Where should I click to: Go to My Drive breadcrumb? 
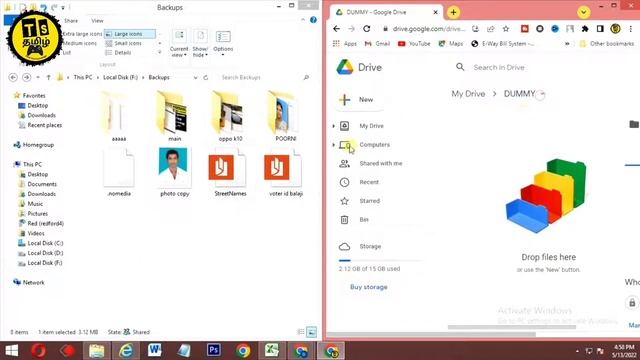click(468, 94)
